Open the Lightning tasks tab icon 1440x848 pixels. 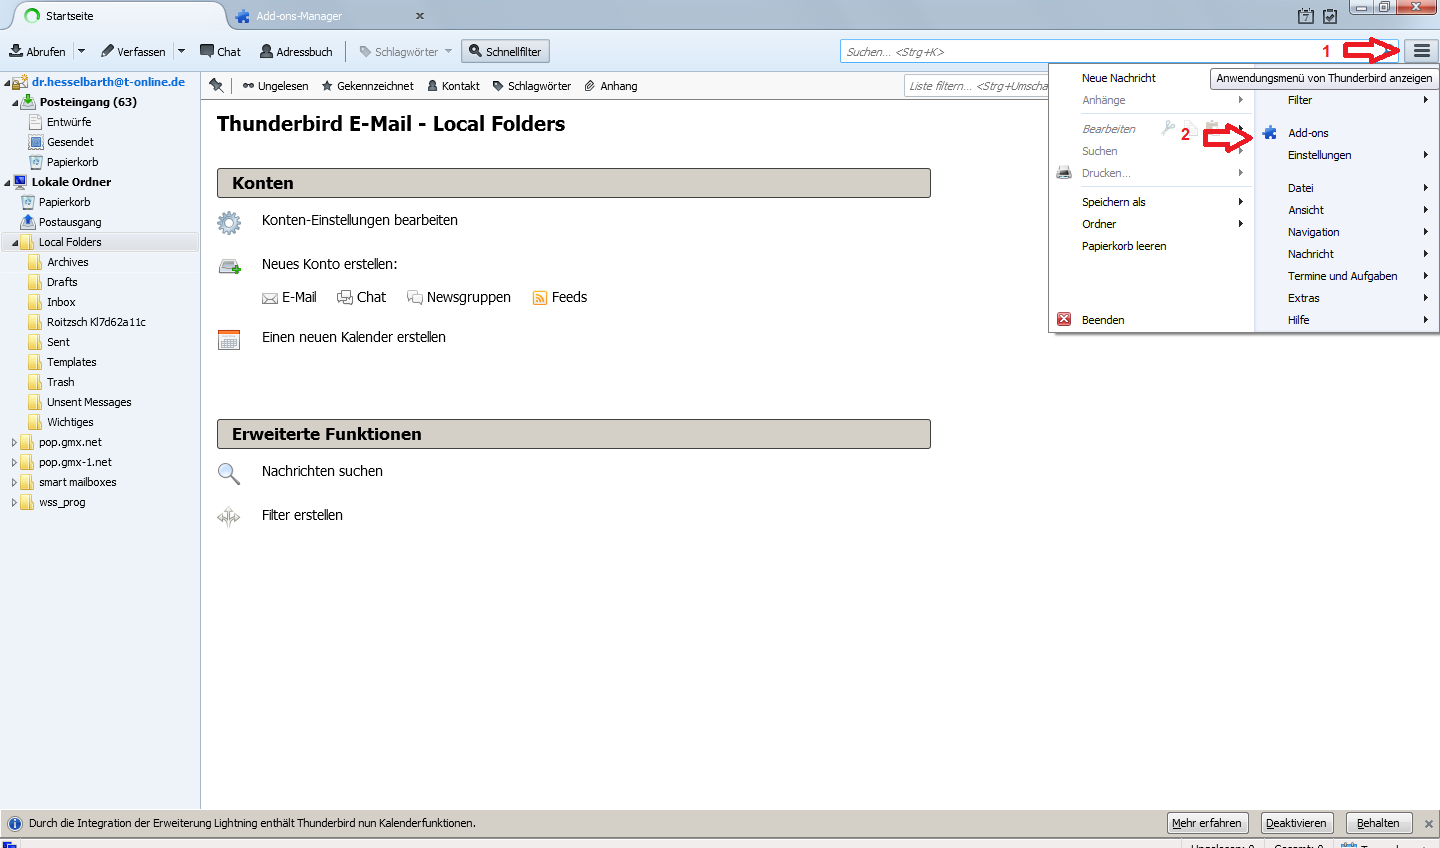[x=1330, y=16]
